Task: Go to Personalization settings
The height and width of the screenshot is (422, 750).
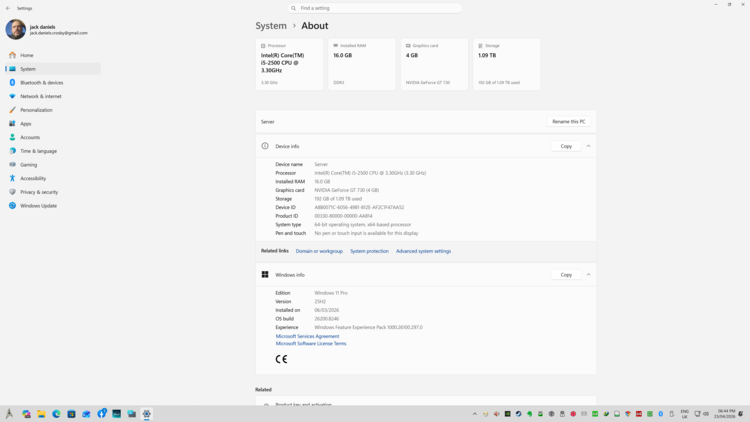Action: (x=36, y=110)
